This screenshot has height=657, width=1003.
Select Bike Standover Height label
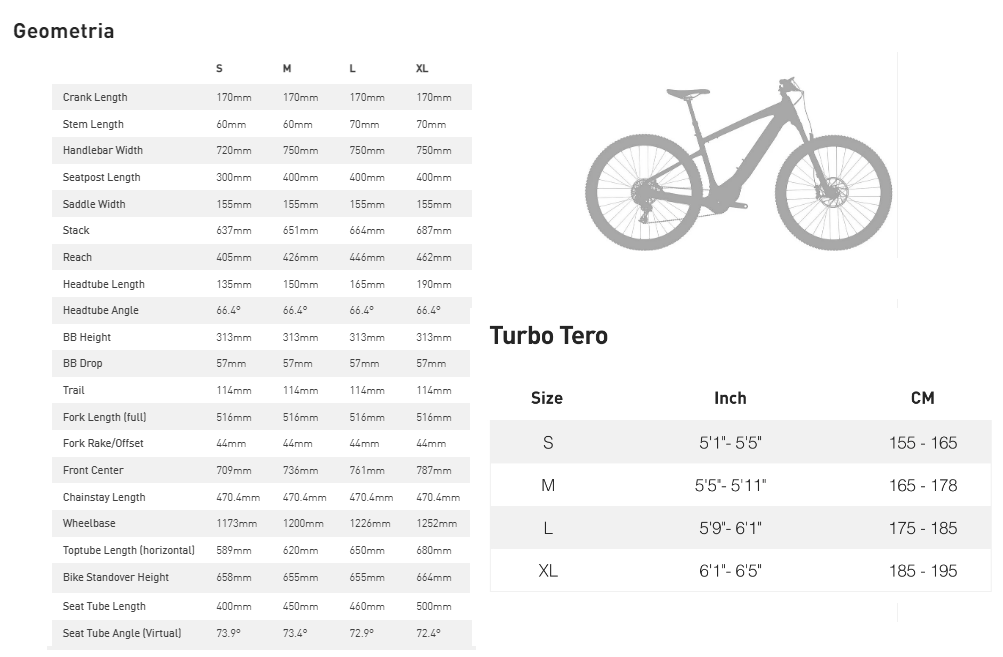(115, 577)
